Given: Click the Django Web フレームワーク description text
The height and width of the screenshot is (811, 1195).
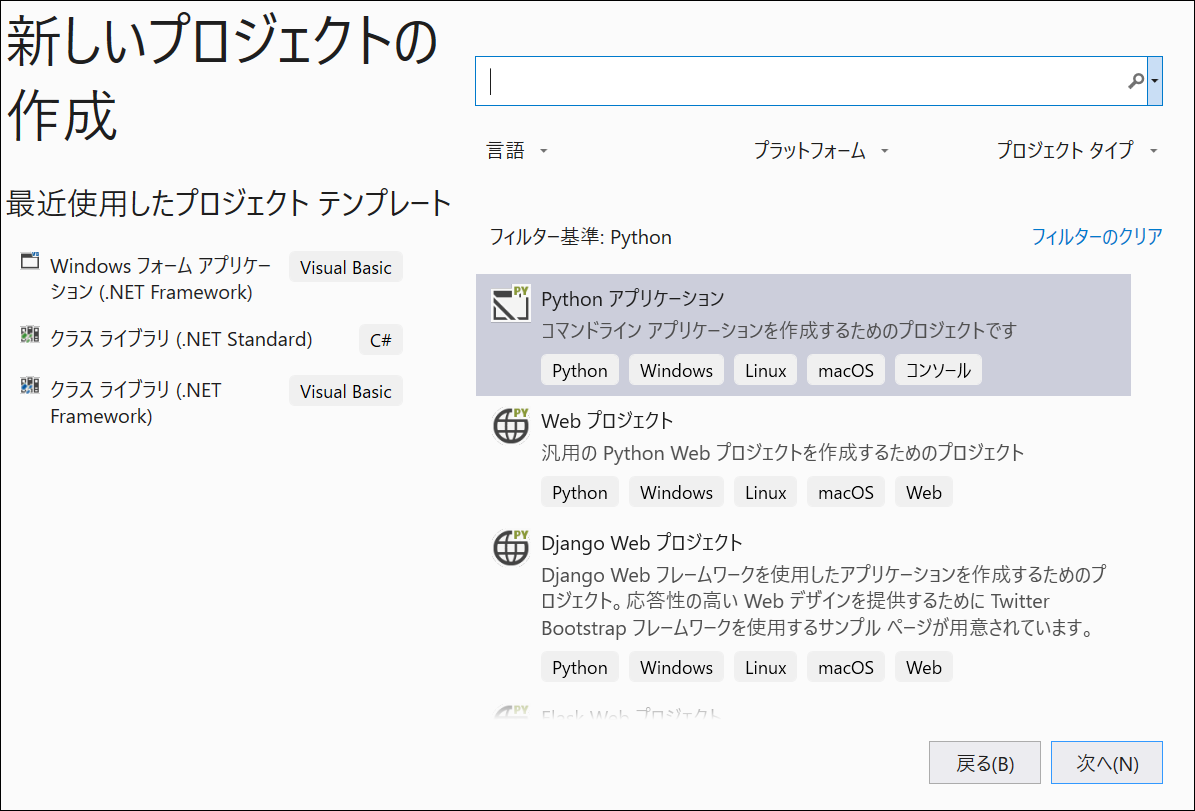Looking at the screenshot, I should [823, 601].
